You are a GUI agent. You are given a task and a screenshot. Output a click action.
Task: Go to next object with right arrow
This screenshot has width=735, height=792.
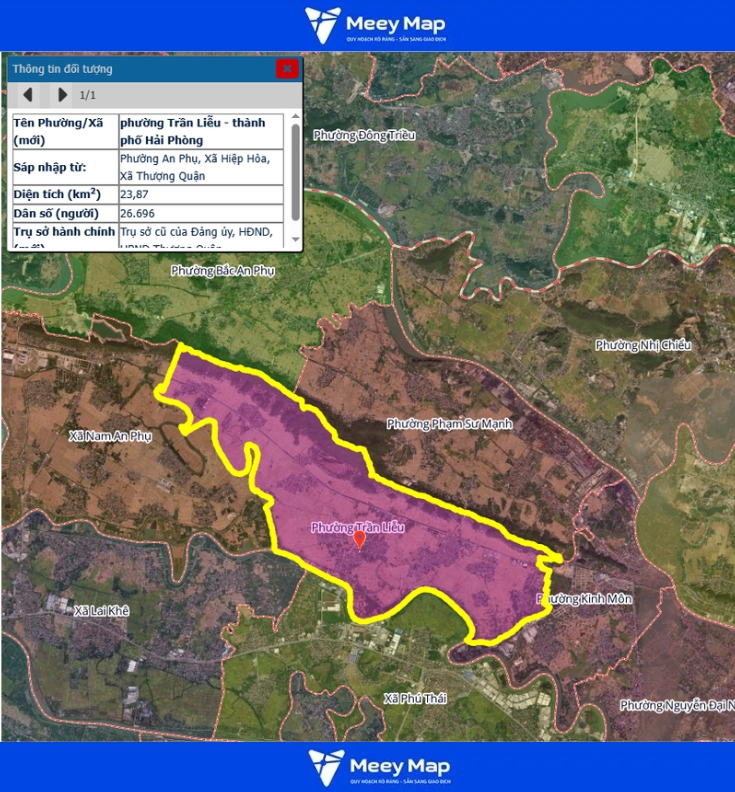[x=62, y=94]
